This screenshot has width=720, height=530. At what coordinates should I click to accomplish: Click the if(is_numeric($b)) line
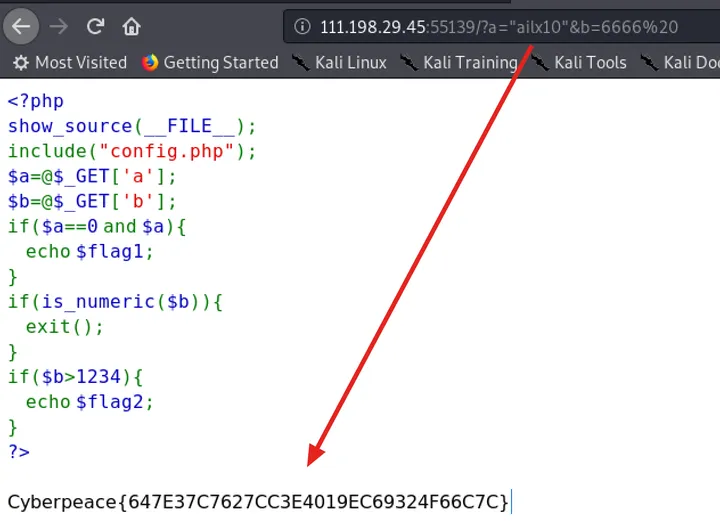[x=115, y=302]
